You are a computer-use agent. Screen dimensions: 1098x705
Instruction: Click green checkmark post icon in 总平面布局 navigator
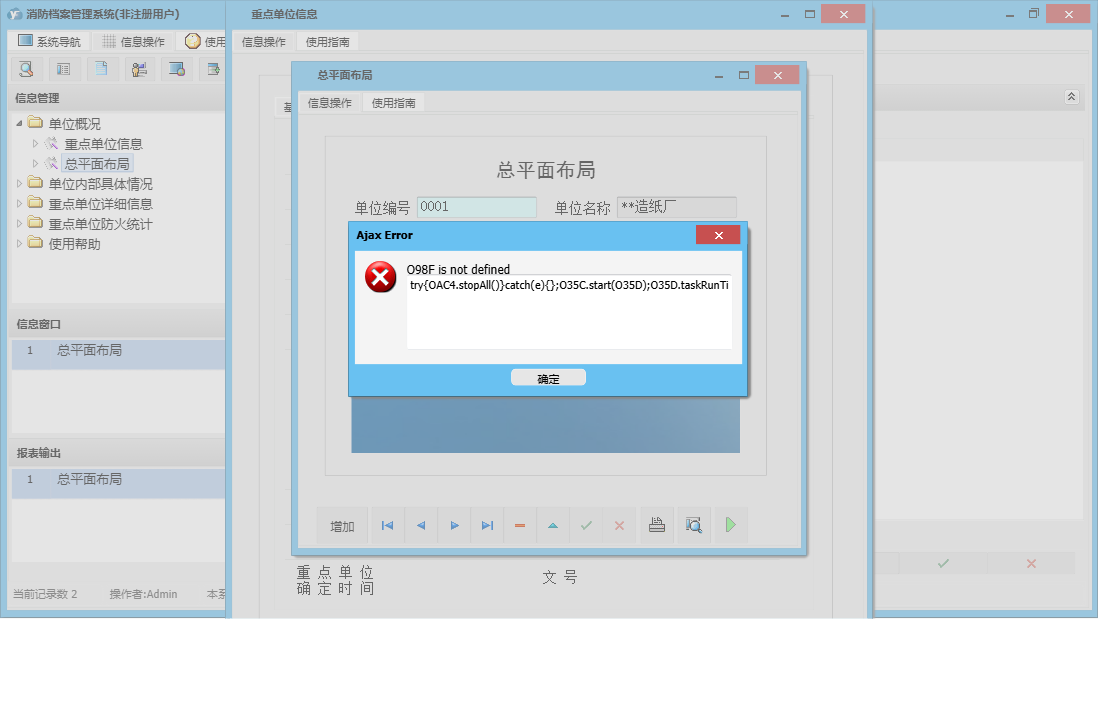pos(586,526)
